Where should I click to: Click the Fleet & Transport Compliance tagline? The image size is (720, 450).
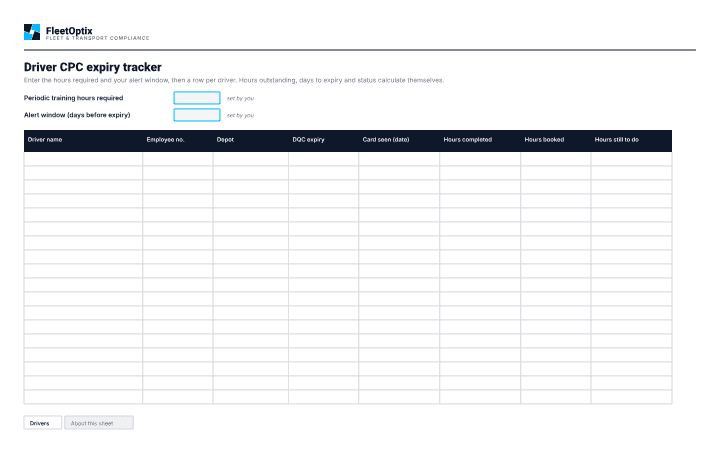pyautogui.click(x=97, y=38)
